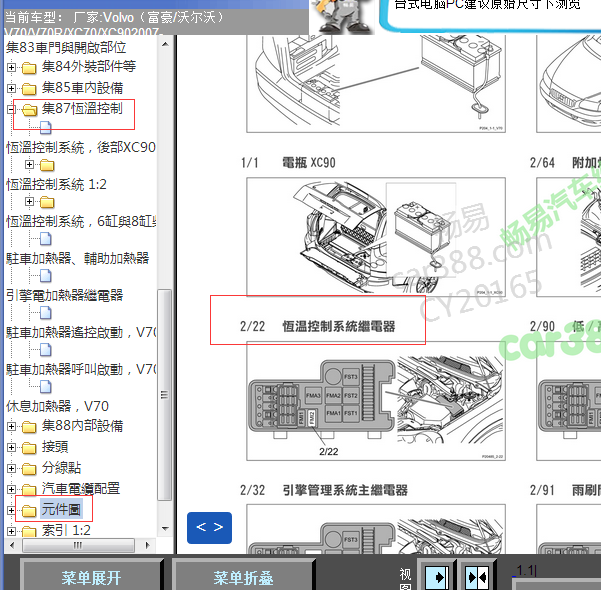Click folder icon of 接頭
601x590 pixels.
click(x=29, y=447)
